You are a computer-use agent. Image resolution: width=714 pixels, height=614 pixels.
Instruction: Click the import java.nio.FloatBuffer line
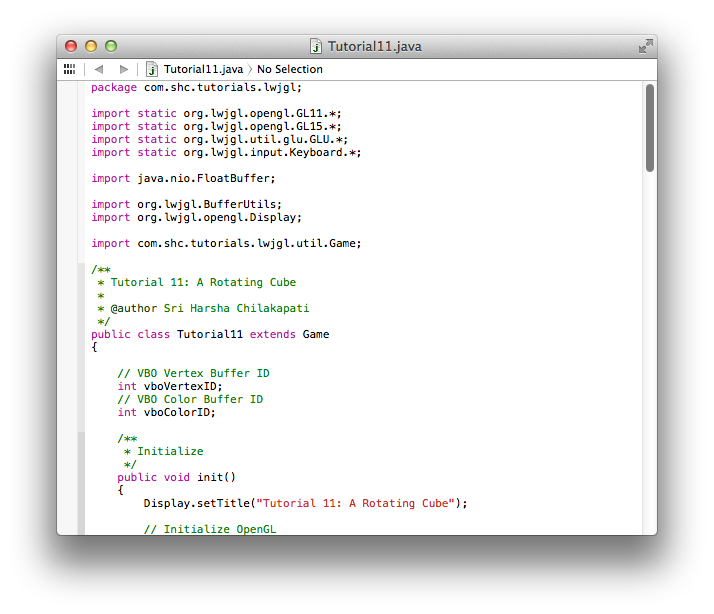click(183, 179)
